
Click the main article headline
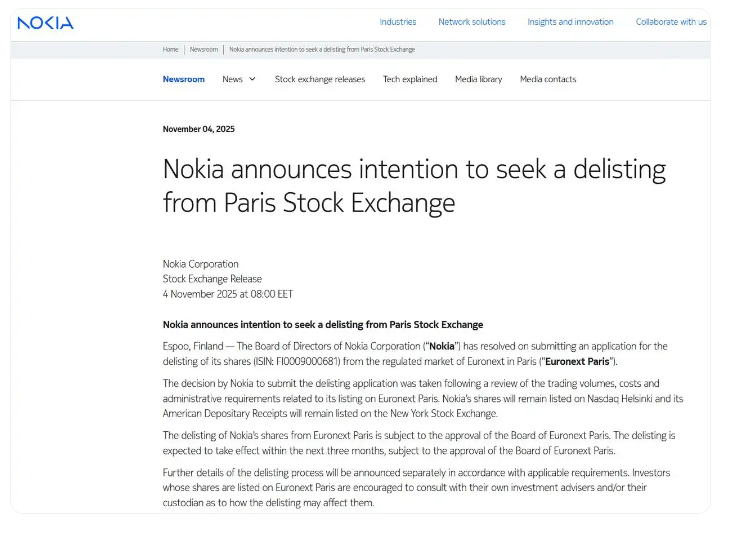click(414, 186)
